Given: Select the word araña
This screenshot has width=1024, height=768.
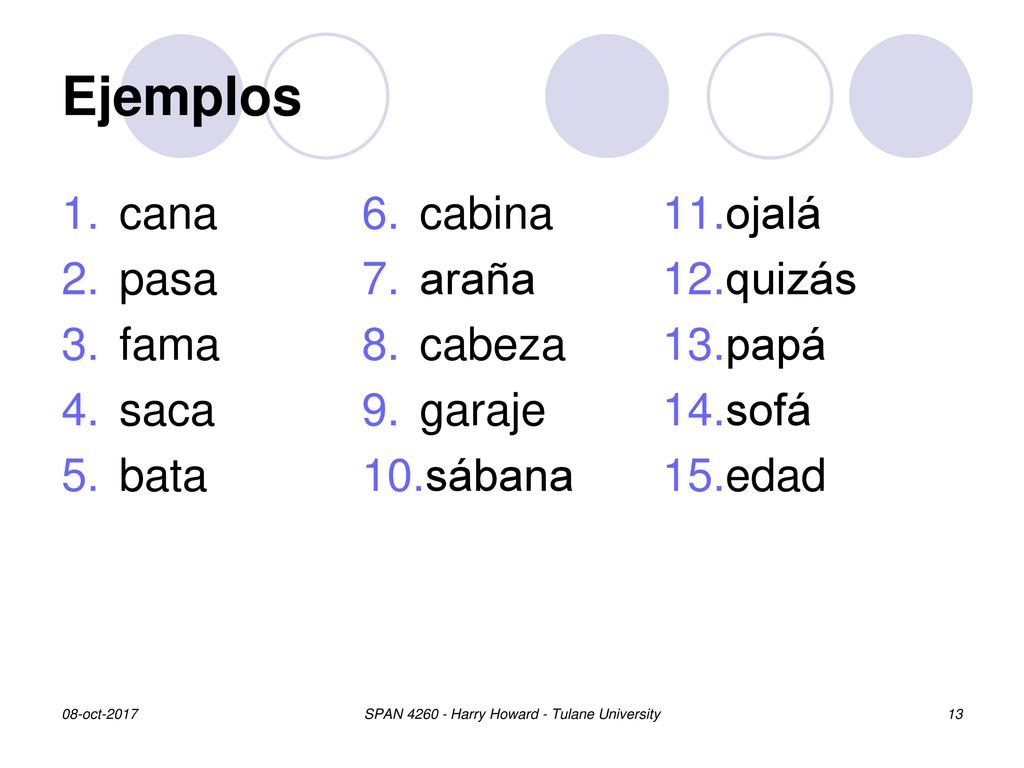Looking at the screenshot, I should click(477, 279).
